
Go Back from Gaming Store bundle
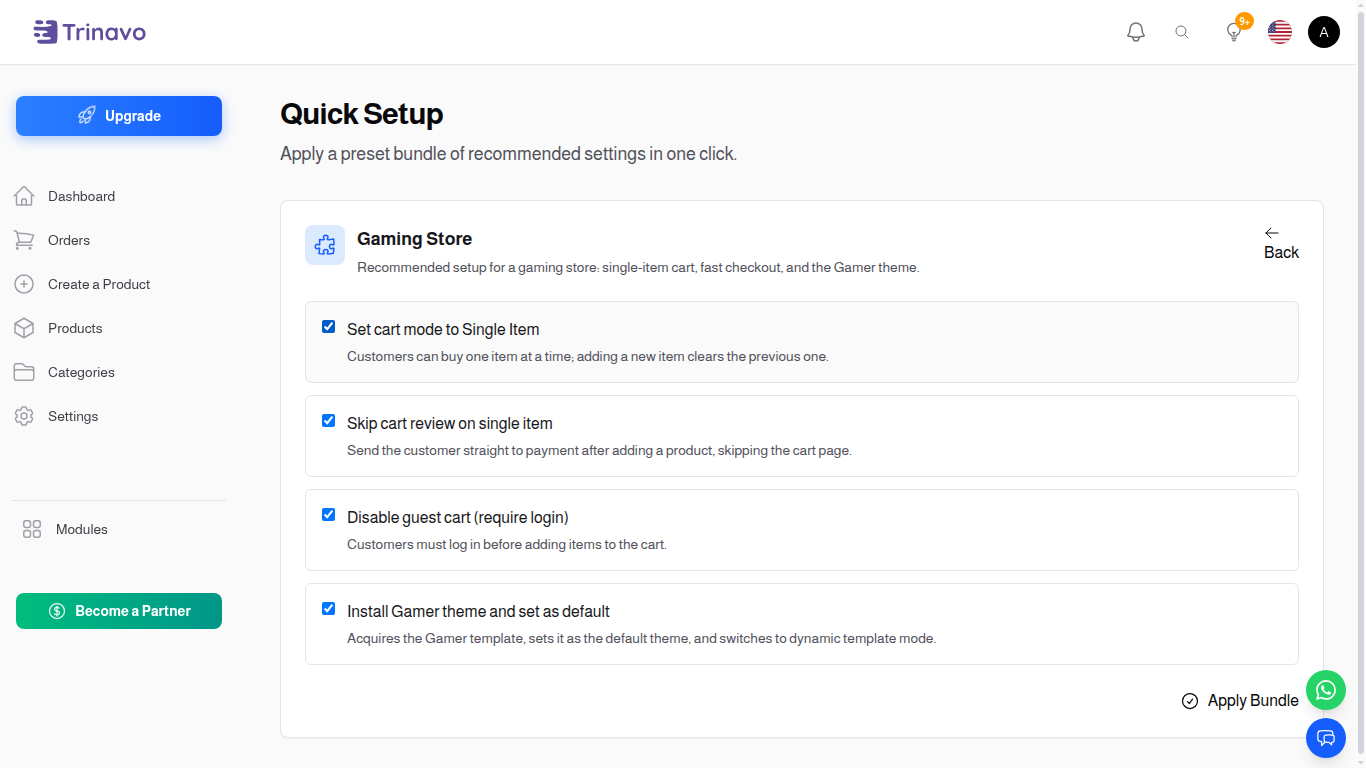1281,243
